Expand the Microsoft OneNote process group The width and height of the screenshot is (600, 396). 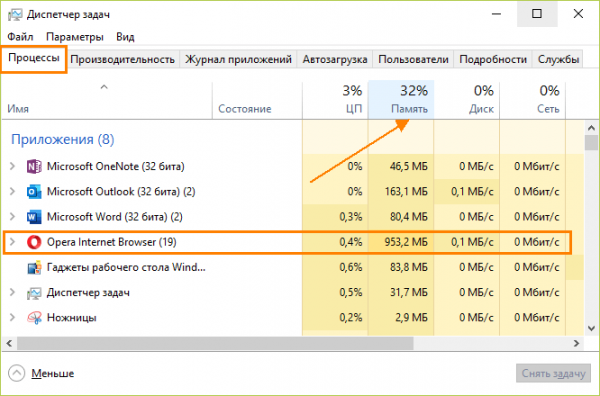click(x=12, y=166)
